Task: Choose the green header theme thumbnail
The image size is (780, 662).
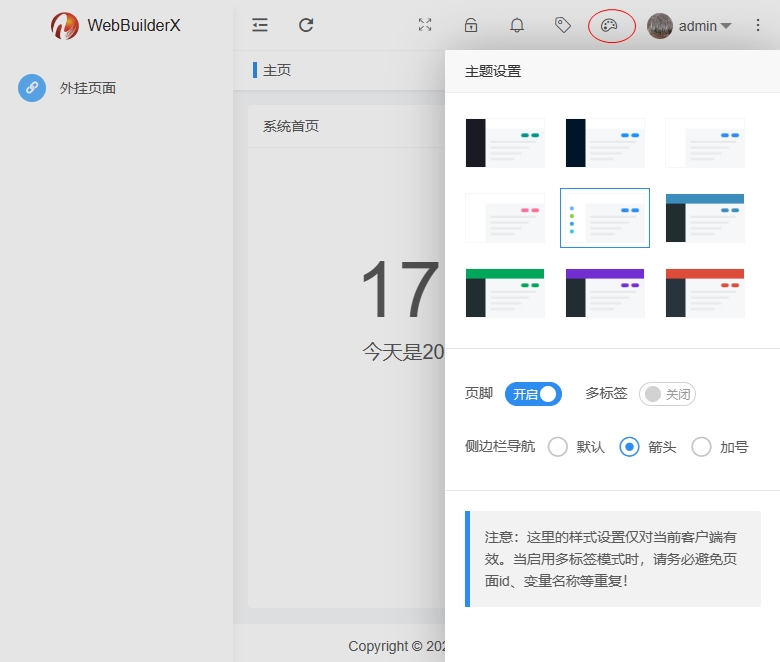Action: [x=505, y=292]
